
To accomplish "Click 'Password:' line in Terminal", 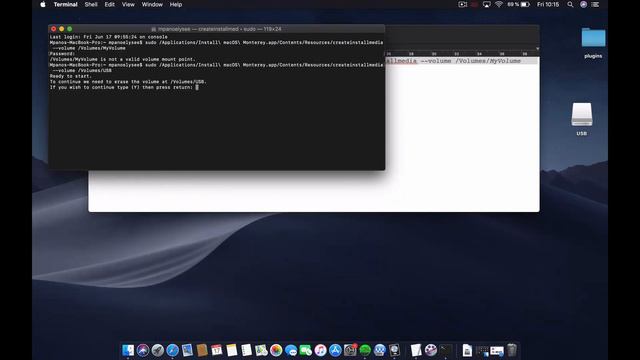I will 62,53.
